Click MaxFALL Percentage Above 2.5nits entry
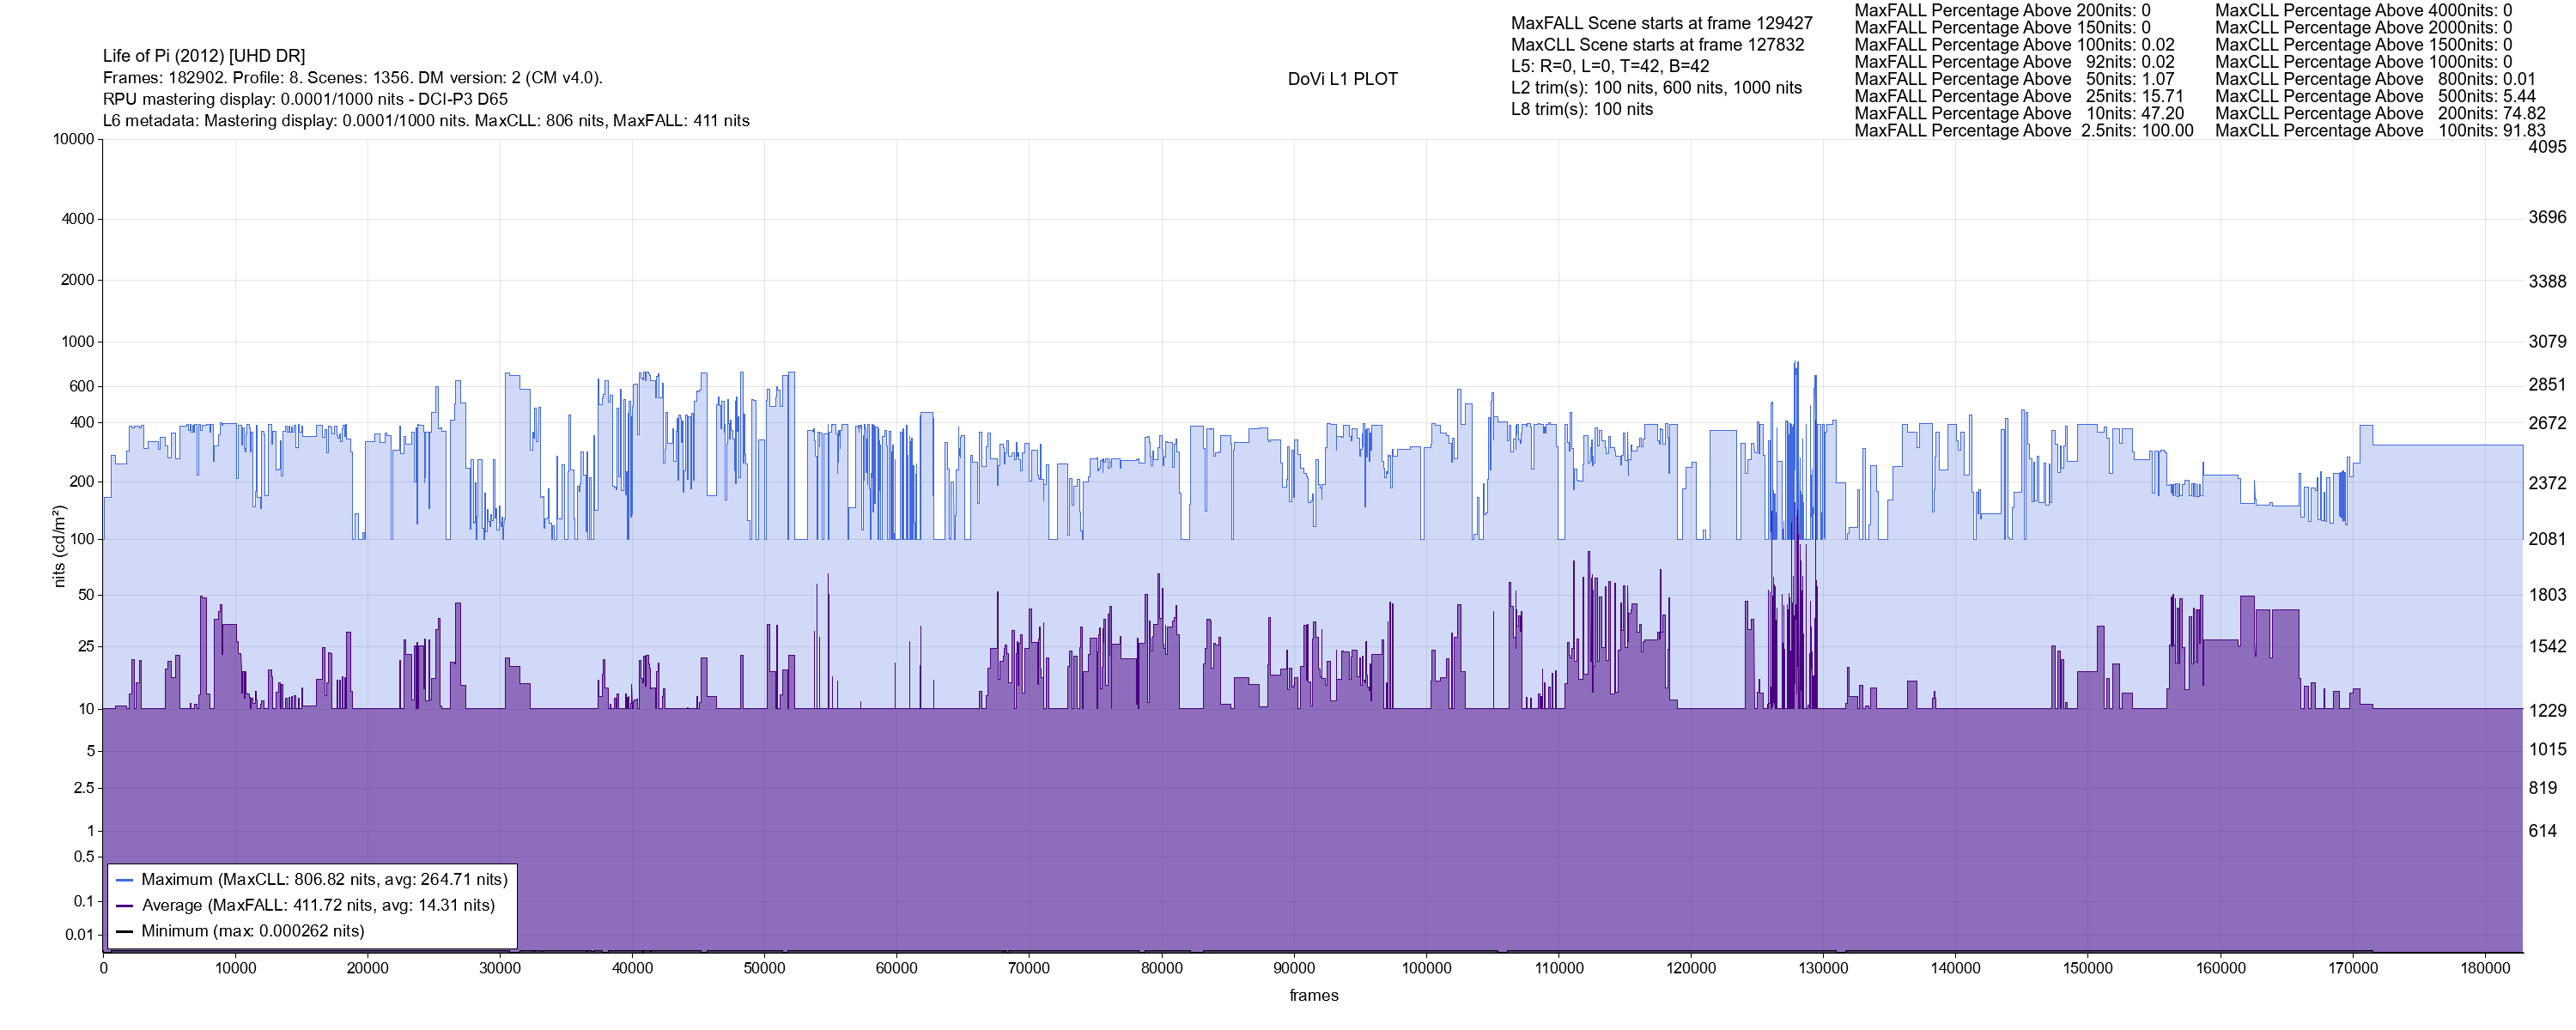This screenshot has height=1030, width=2576. pos(2023,131)
